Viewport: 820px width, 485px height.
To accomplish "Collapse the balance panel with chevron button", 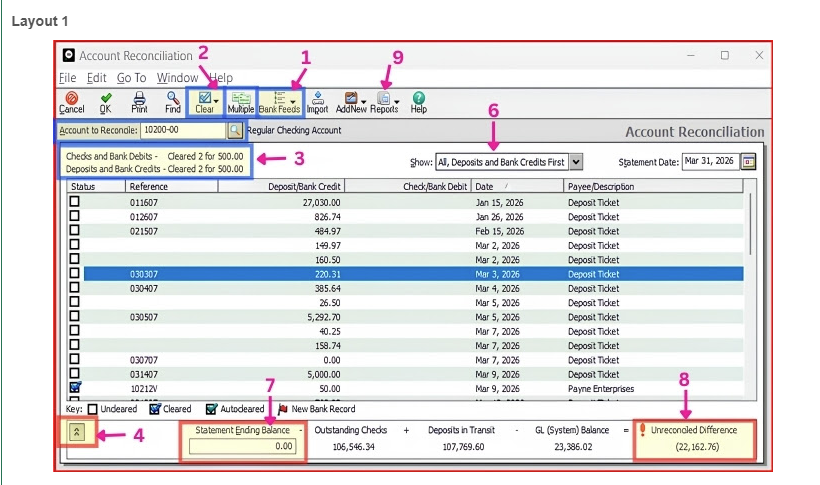I will [x=76, y=432].
